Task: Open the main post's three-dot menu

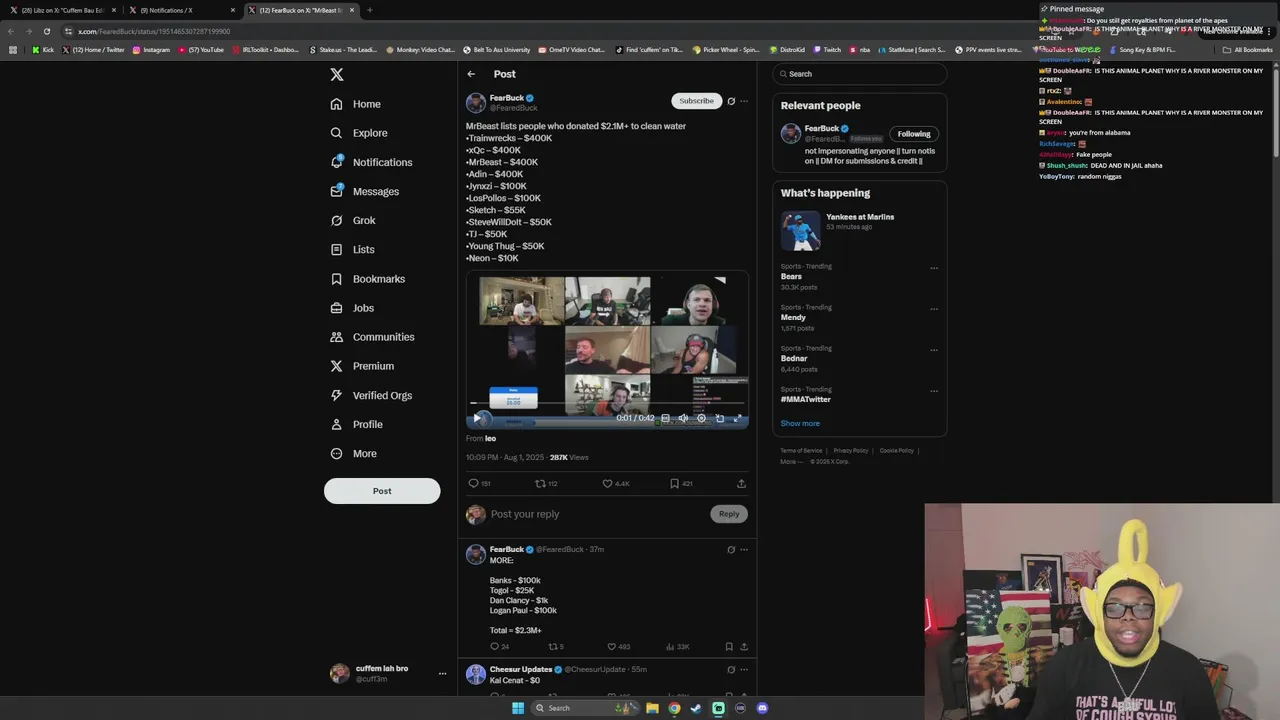Action: click(x=743, y=101)
